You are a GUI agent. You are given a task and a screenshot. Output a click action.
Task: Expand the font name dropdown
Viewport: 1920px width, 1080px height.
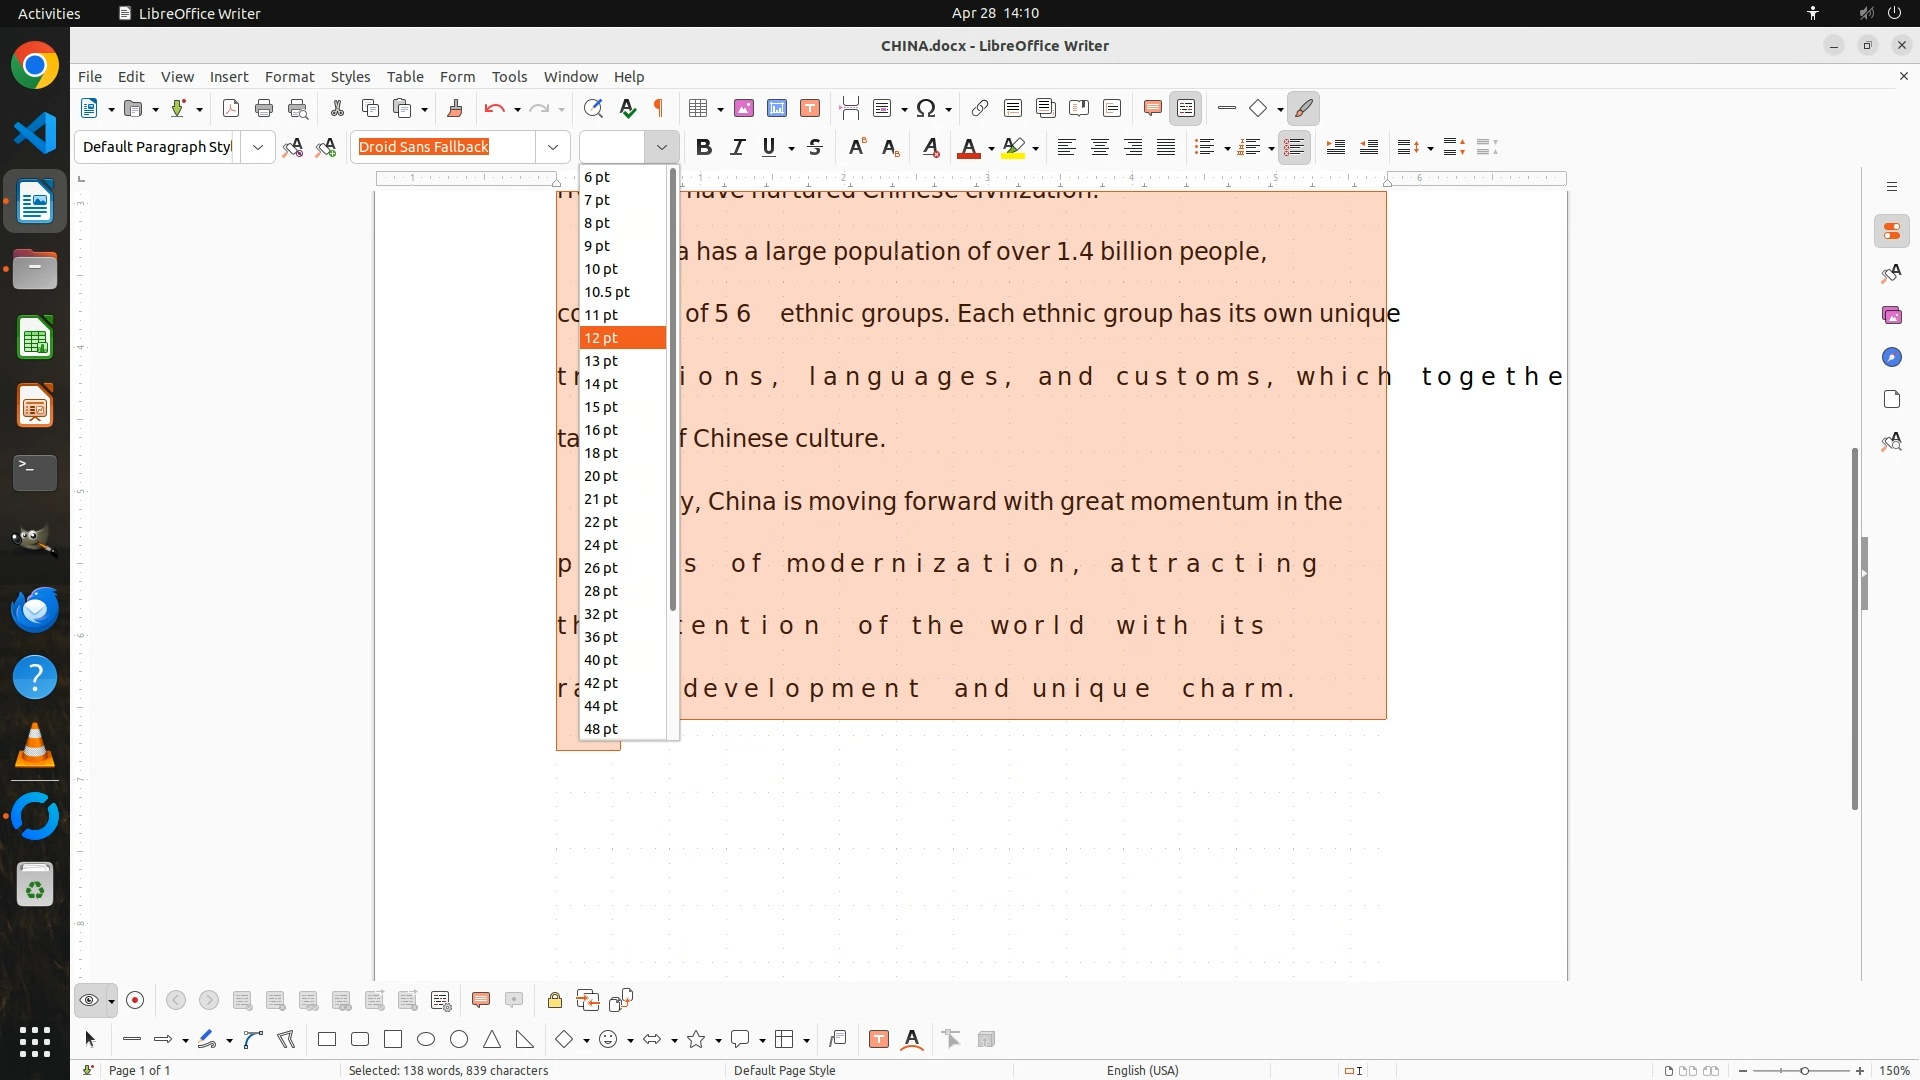553,147
